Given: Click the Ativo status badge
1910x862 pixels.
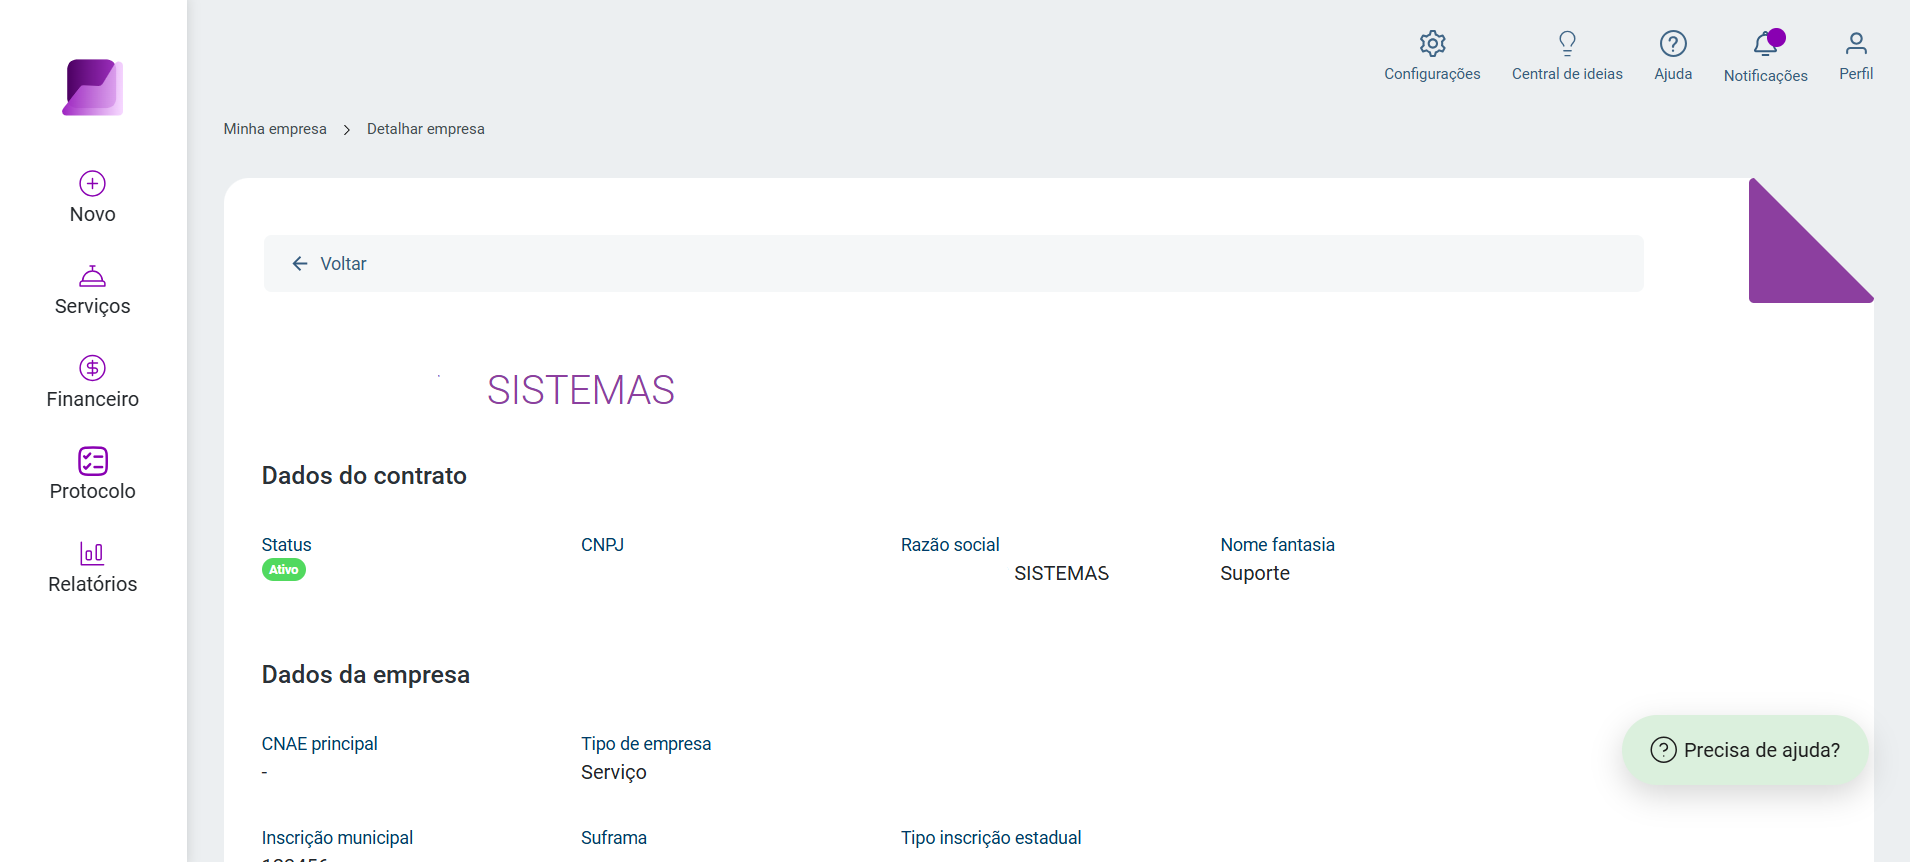Looking at the screenshot, I should tap(284, 570).
